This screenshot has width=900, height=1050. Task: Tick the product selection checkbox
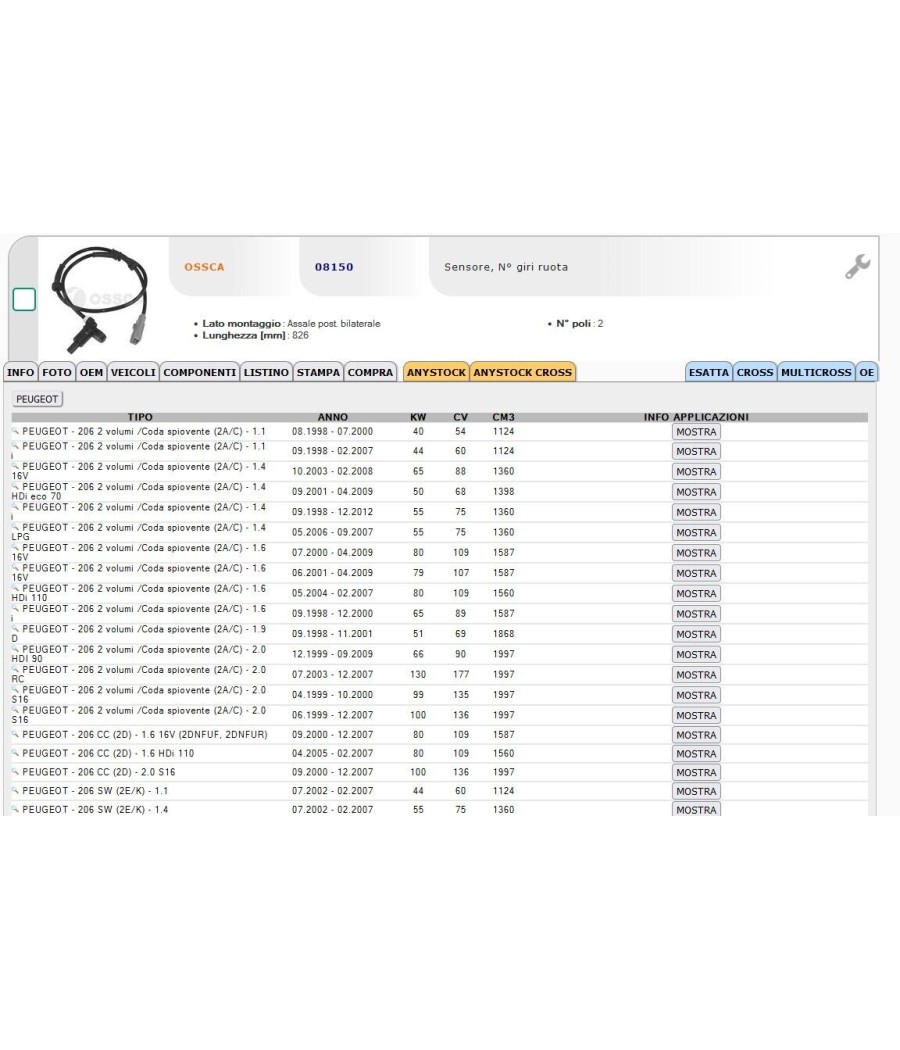(24, 299)
